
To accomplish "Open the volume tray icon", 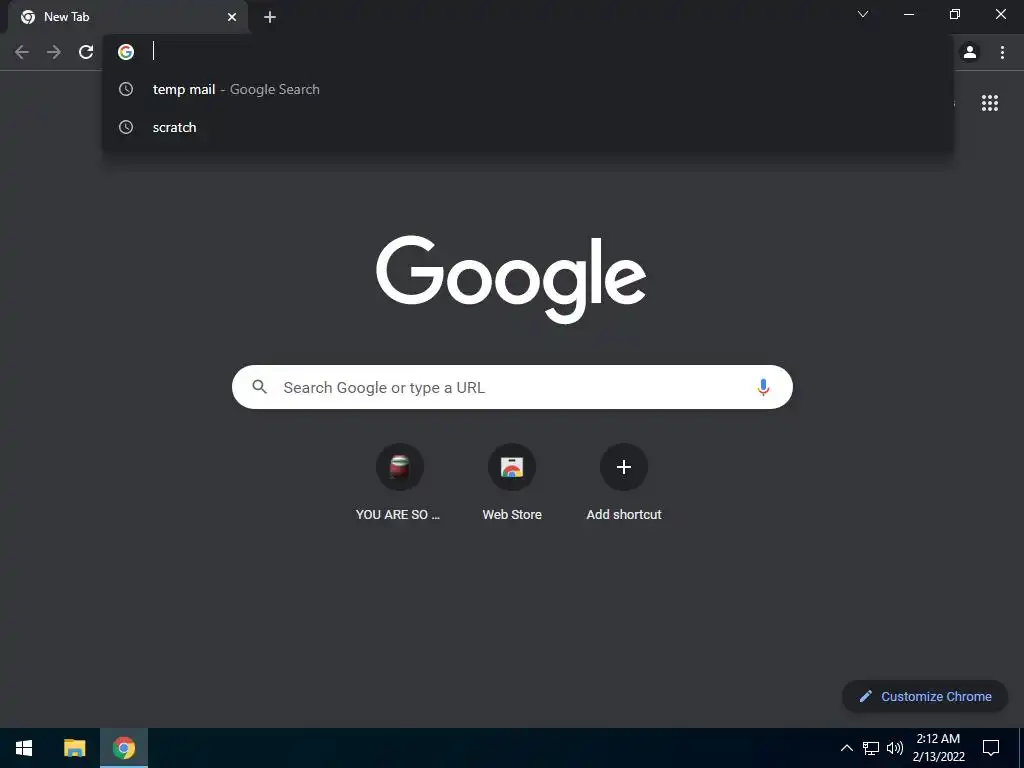I will tap(895, 748).
